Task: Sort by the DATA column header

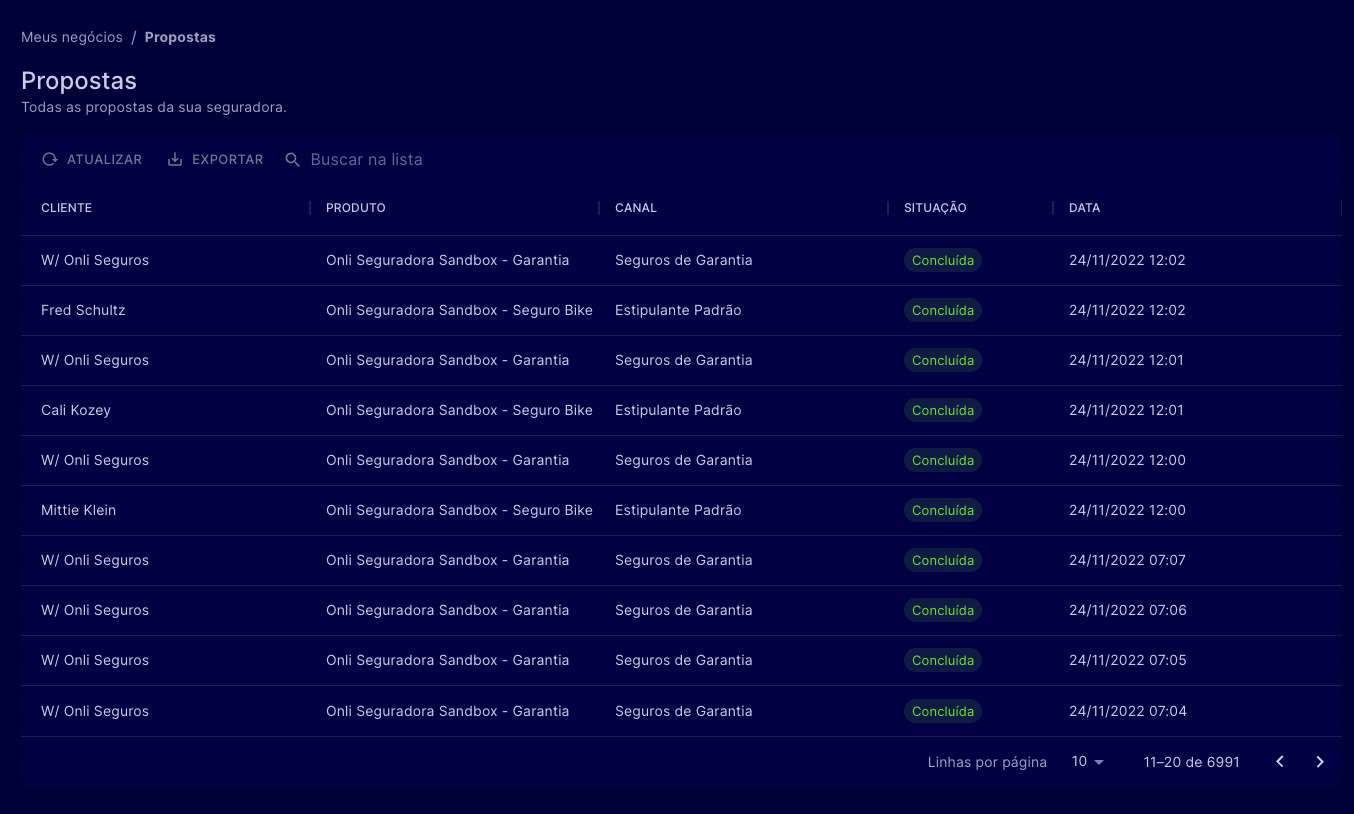Action: pyautogui.click(x=1084, y=208)
